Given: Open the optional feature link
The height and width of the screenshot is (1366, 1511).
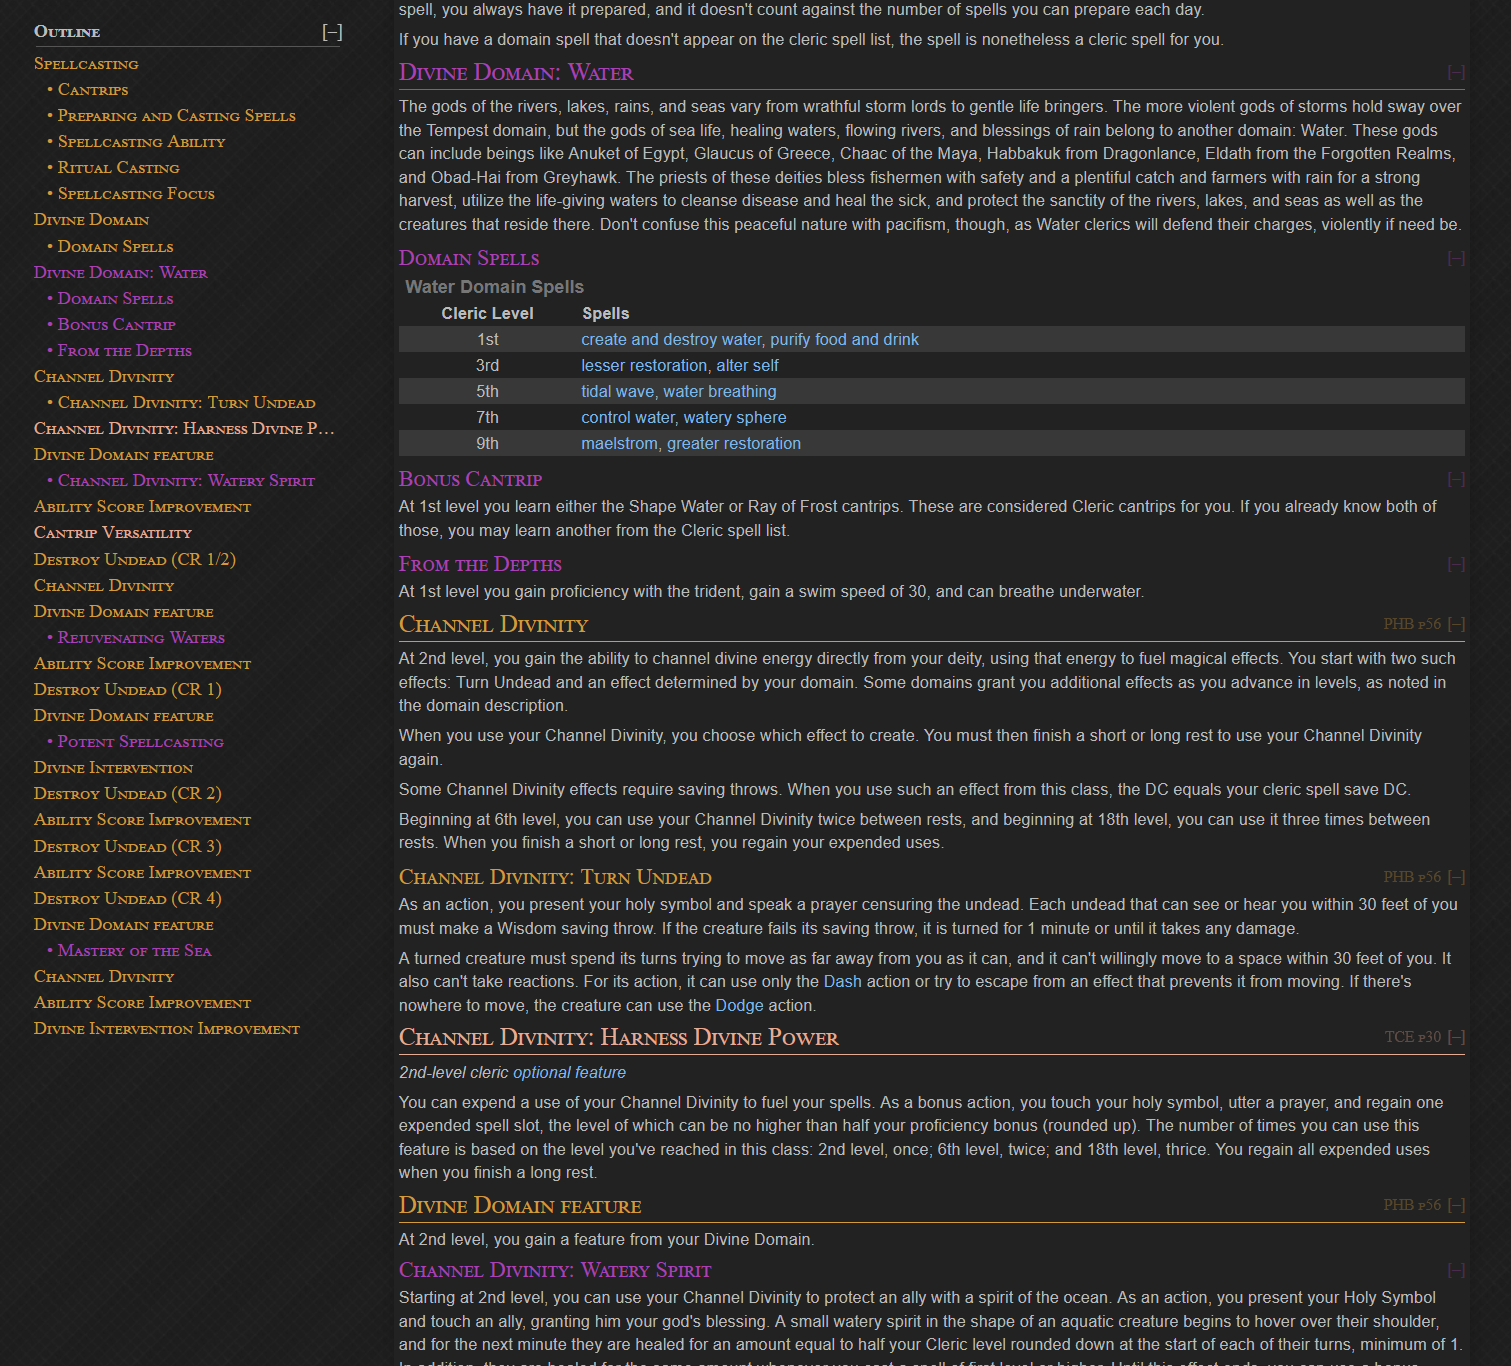Looking at the screenshot, I should point(569,1072).
